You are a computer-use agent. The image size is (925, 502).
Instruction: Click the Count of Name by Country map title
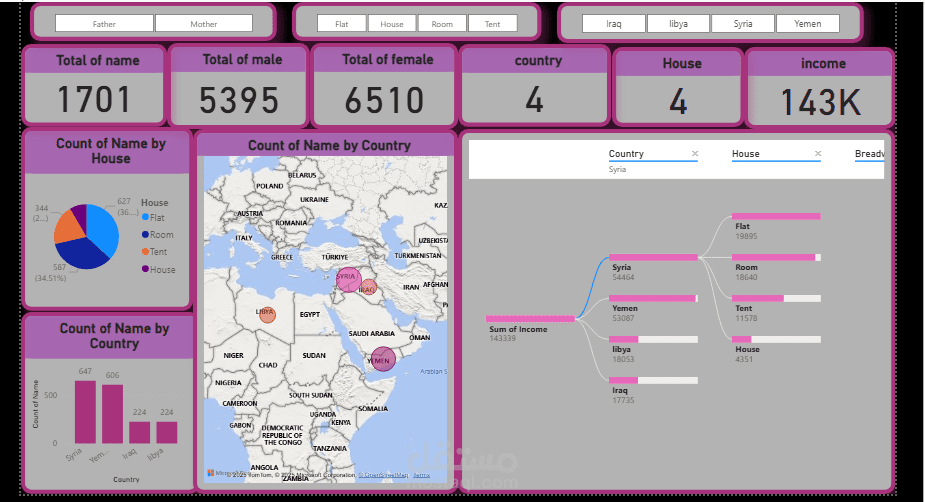click(329, 145)
